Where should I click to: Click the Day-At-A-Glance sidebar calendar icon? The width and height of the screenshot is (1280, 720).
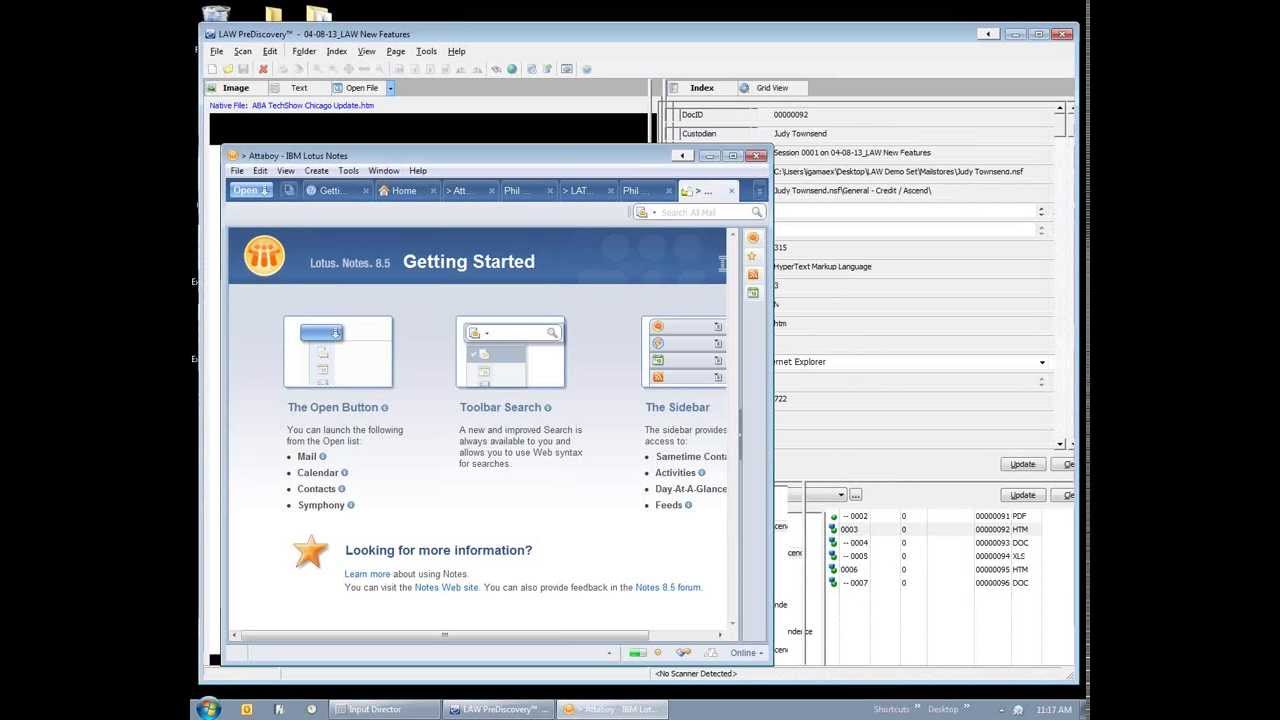coord(752,292)
